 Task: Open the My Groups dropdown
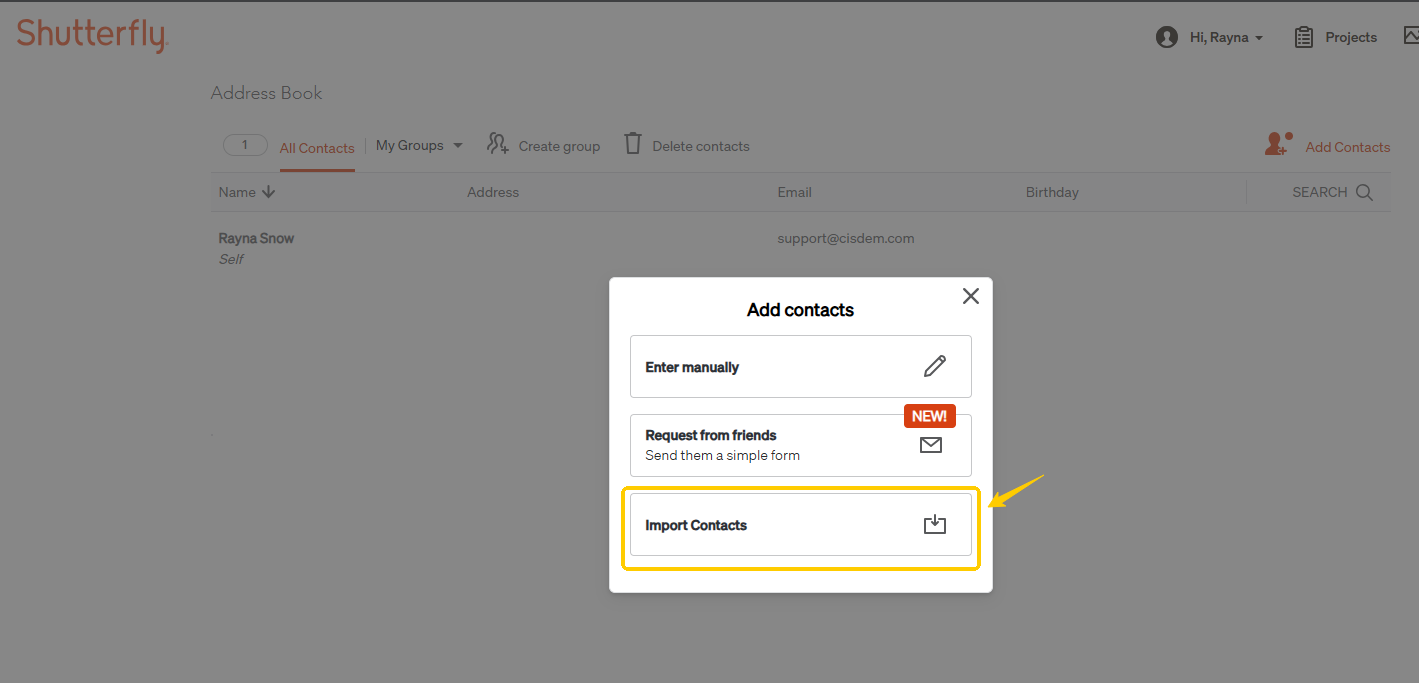419,145
